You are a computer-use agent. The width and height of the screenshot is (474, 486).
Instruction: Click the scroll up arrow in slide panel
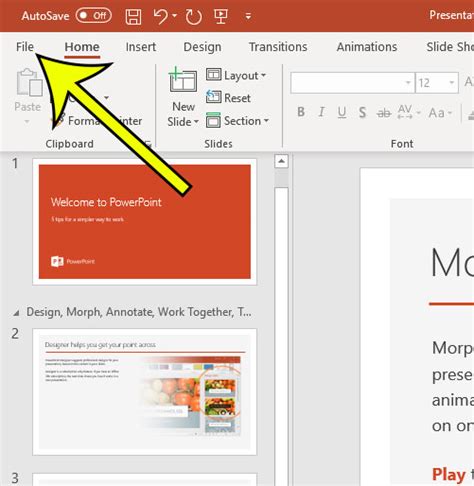click(x=281, y=161)
